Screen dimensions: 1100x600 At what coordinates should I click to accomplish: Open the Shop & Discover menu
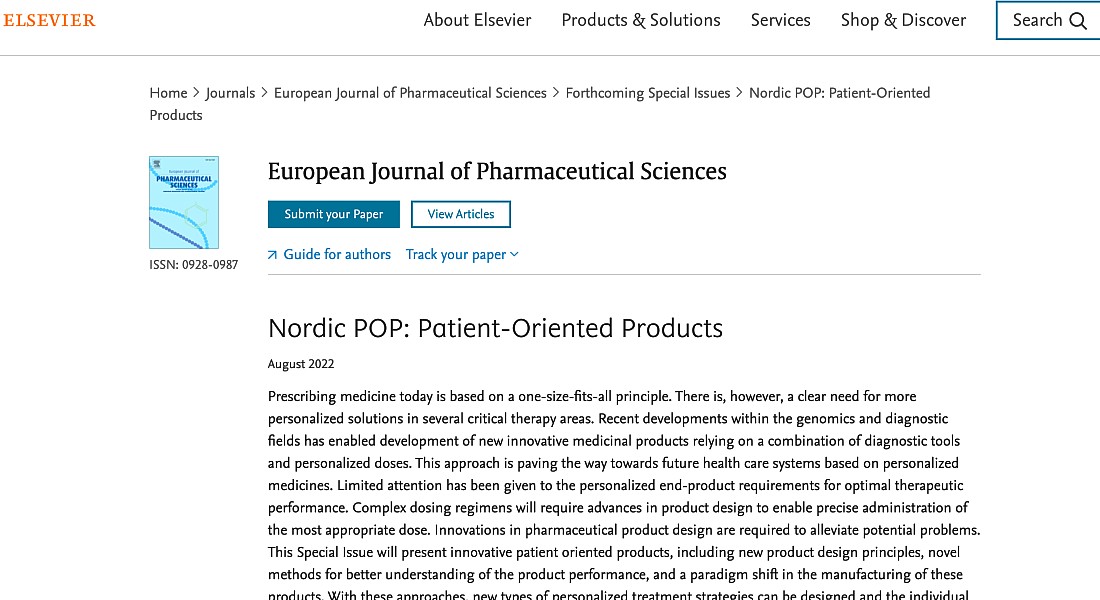pyautogui.click(x=903, y=20)
